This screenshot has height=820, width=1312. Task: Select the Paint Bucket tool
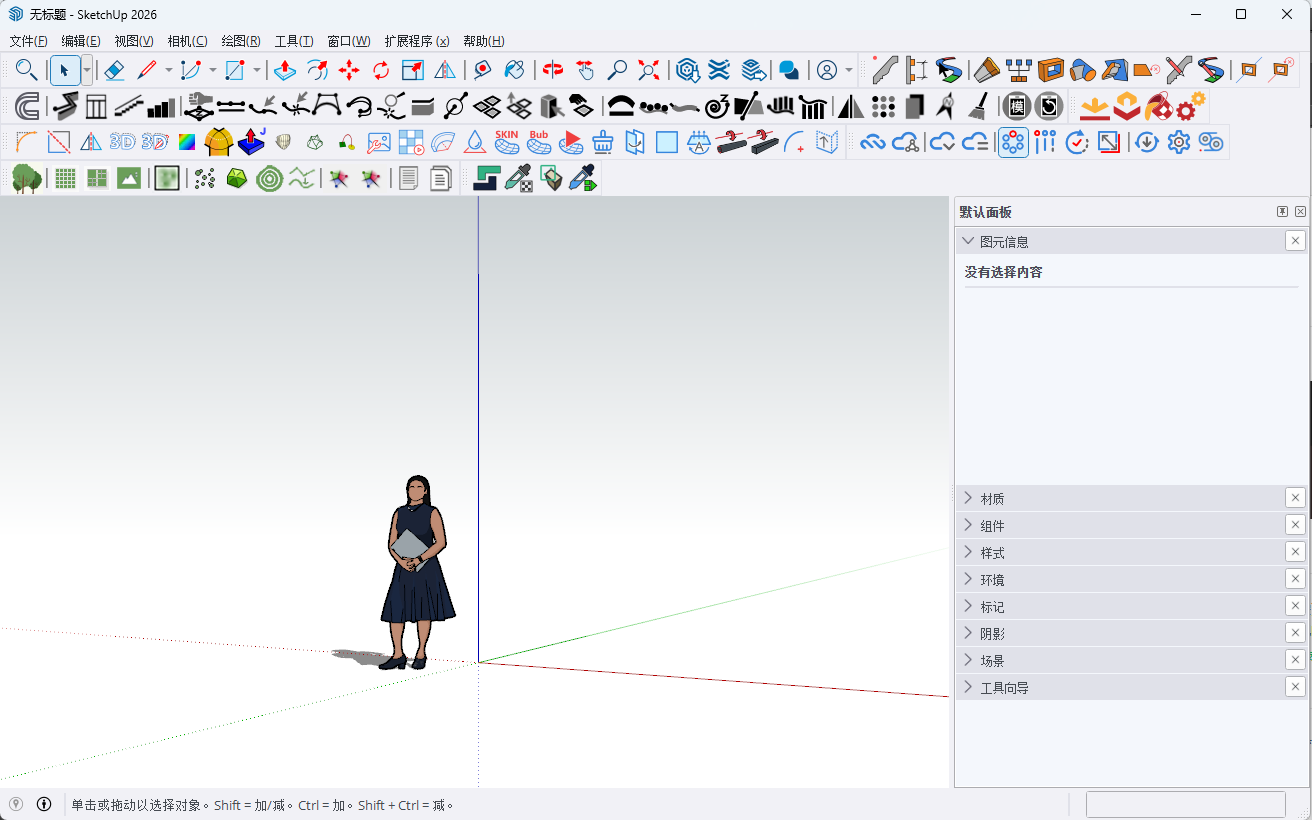(514, 70)
